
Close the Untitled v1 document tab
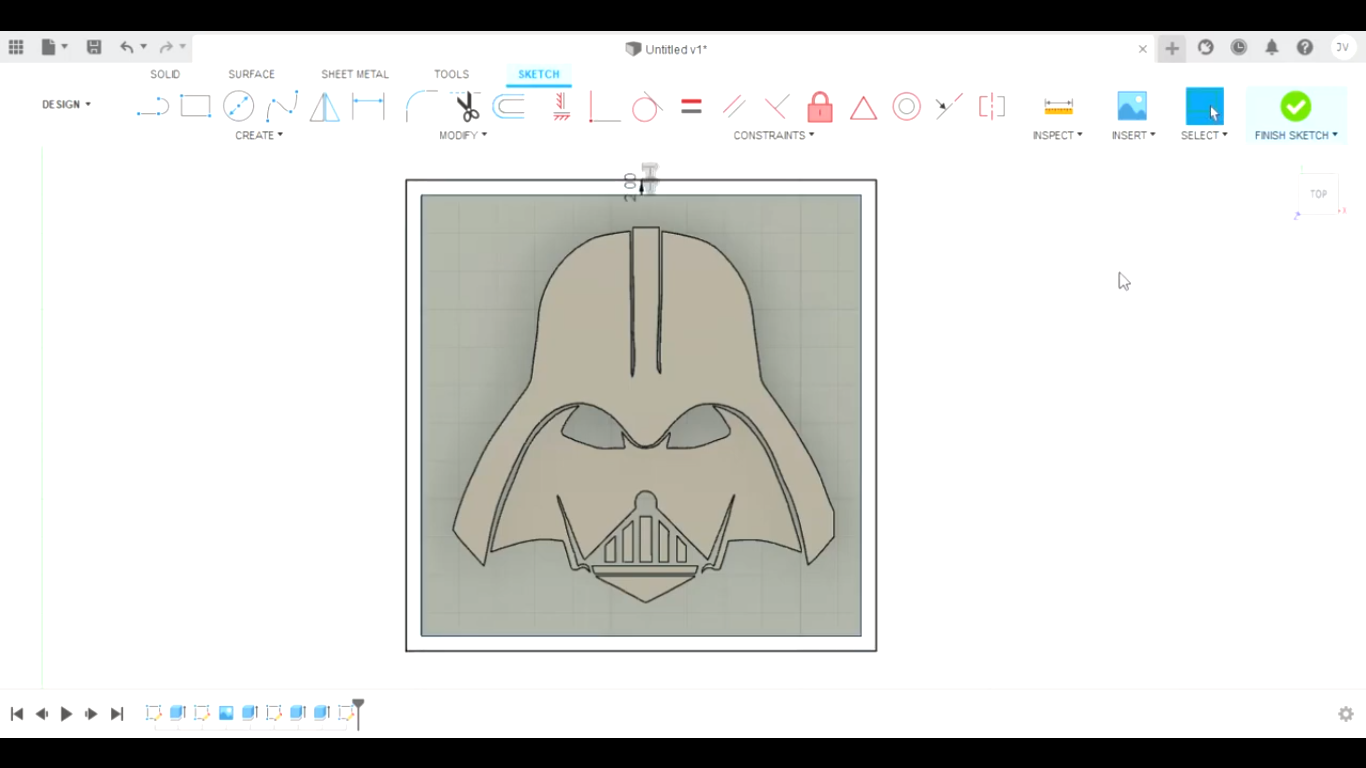pos(1143,49)
